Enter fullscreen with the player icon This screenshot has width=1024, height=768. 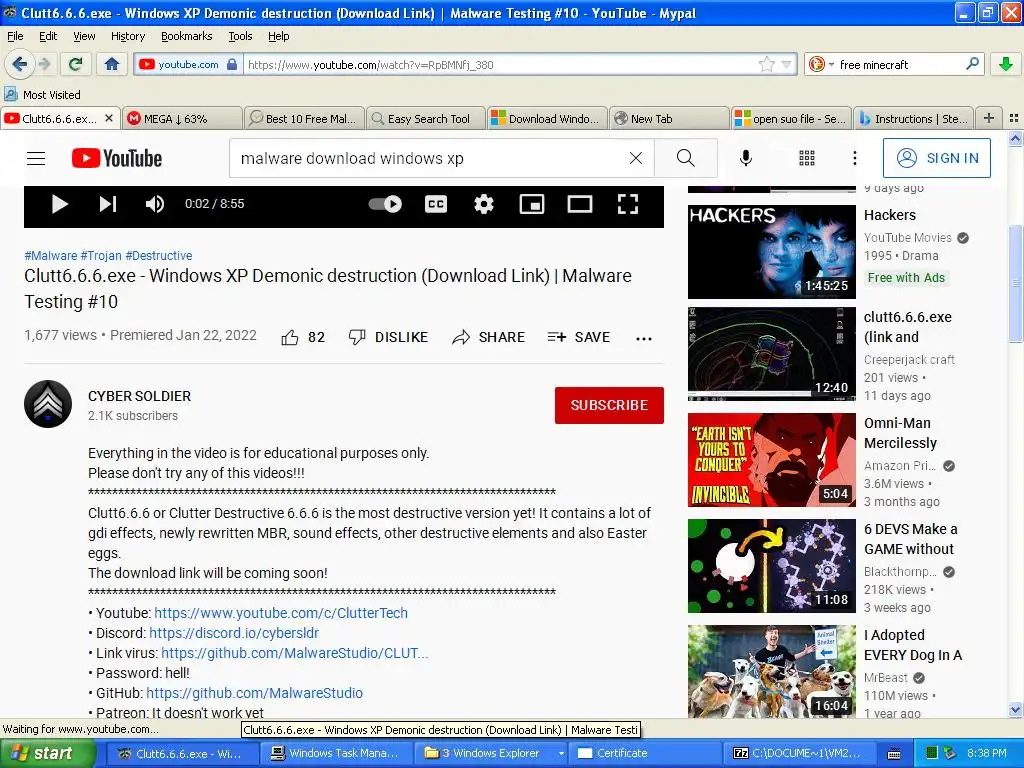[628, 204]
